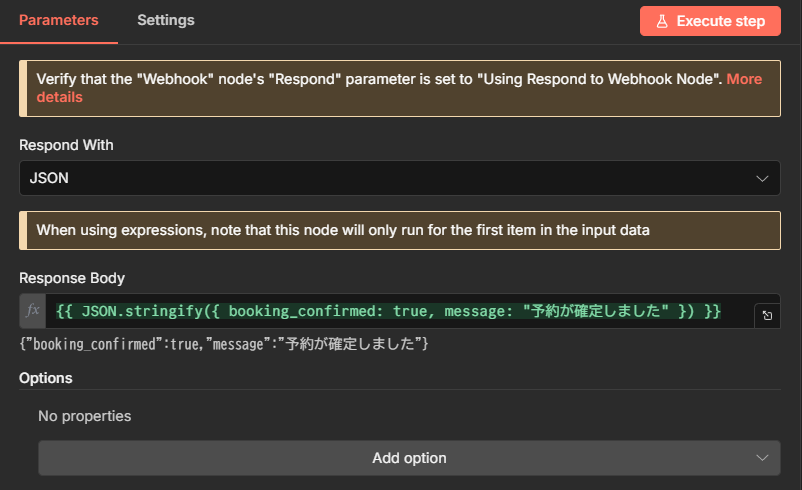Switch to the Parameters tab
The image size is (802, 490).
coord(58,20)
